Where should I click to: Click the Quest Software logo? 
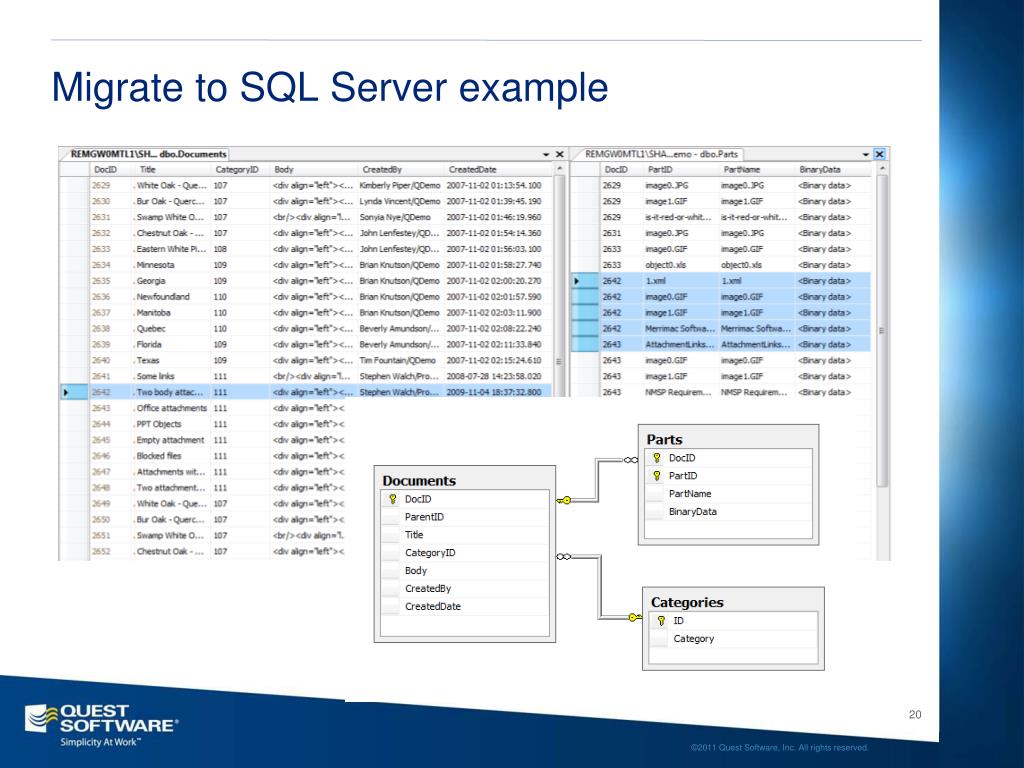click(x=101, y=726)
